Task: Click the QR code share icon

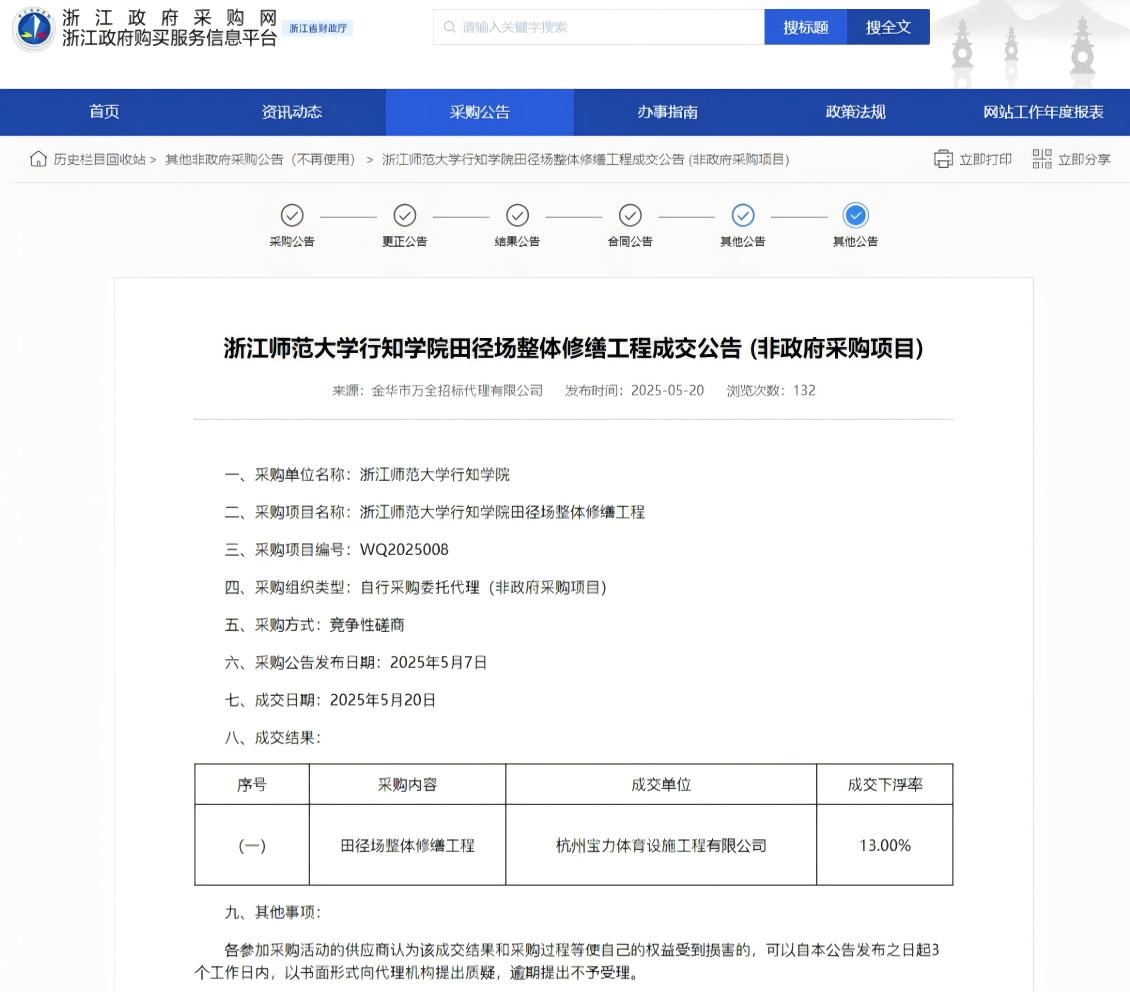Action: [x=1042, y=159]
